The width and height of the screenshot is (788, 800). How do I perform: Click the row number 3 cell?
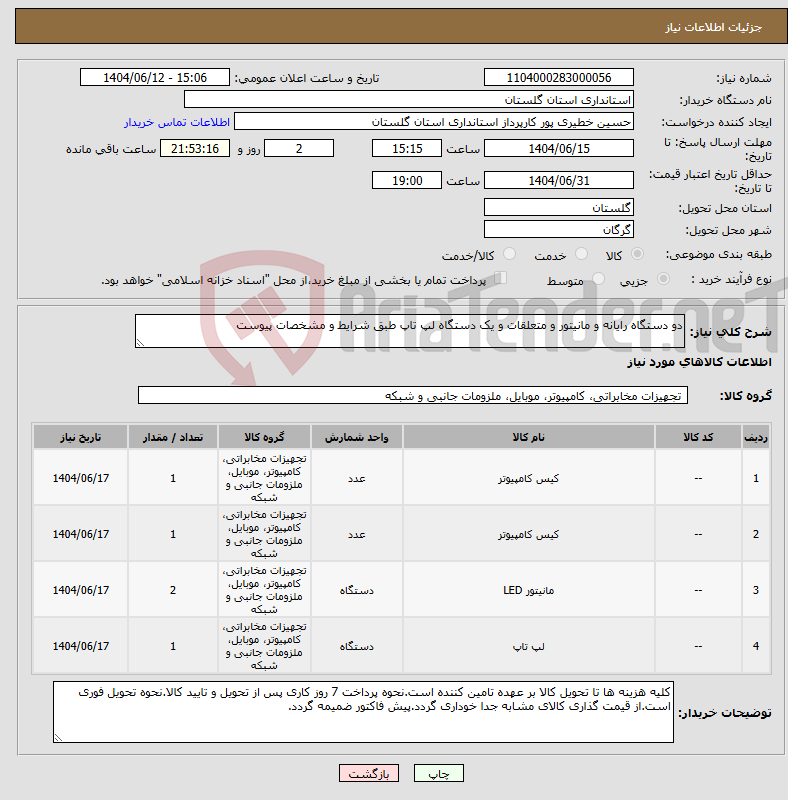click(755, 590)
